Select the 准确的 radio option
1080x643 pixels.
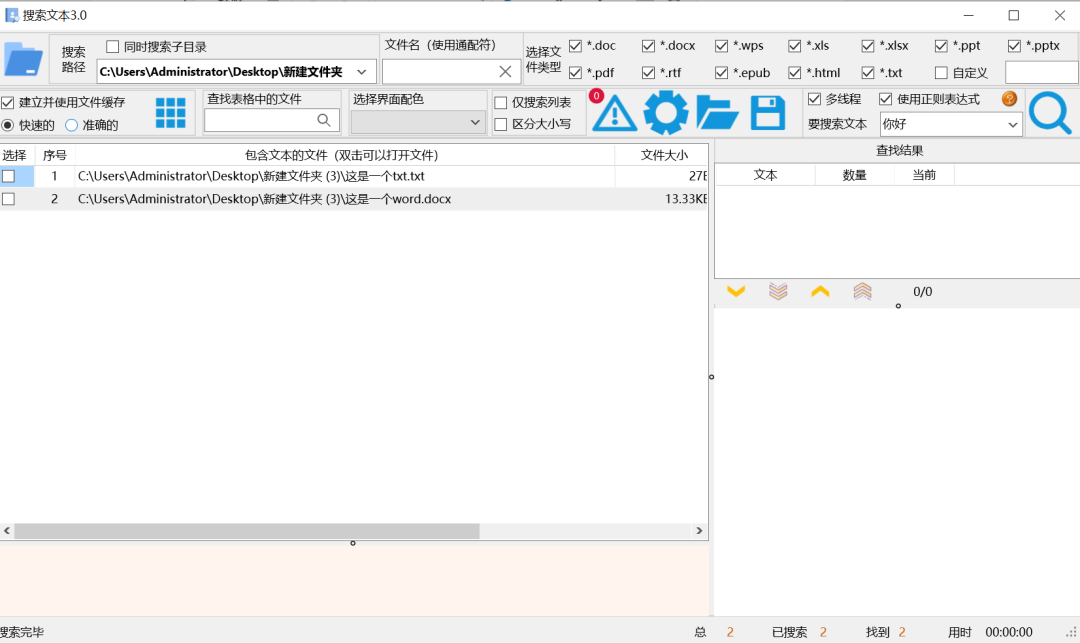click(x=72, y=125)
